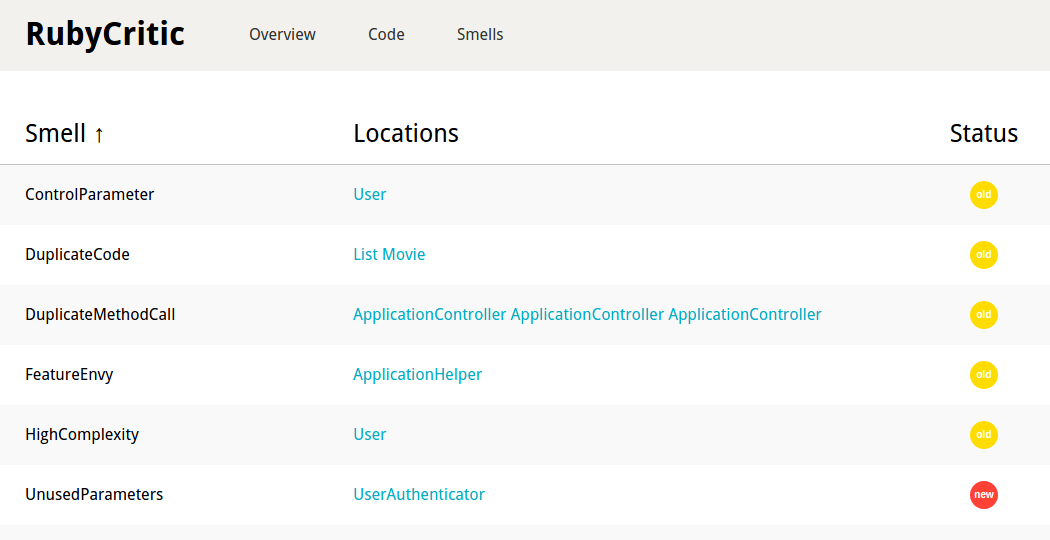This screenshot has width=1050, height=540.
Task: Open the Overview page
Action: coord(282,35)
